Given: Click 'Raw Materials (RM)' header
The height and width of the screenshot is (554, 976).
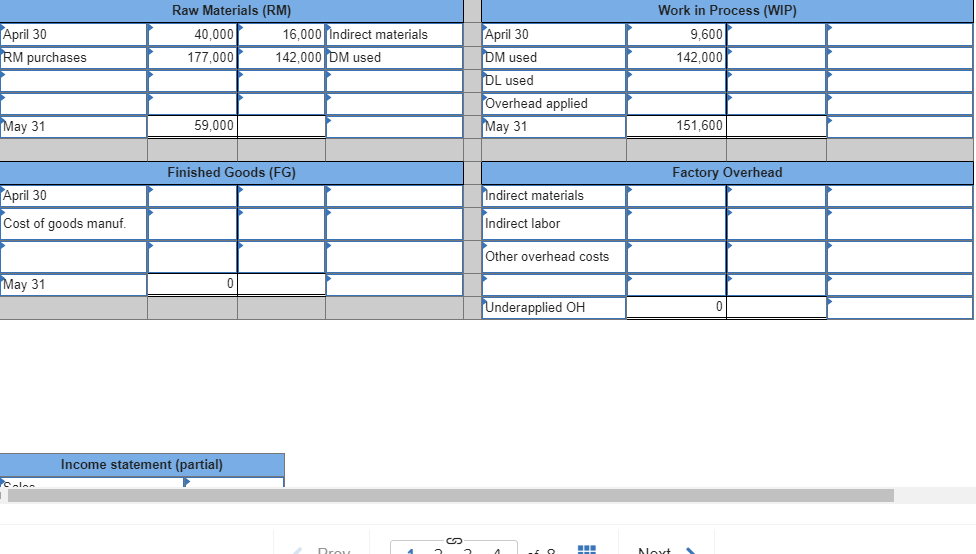Looking at the screenshot, I should pyautogui.click(x=232, y=11).
